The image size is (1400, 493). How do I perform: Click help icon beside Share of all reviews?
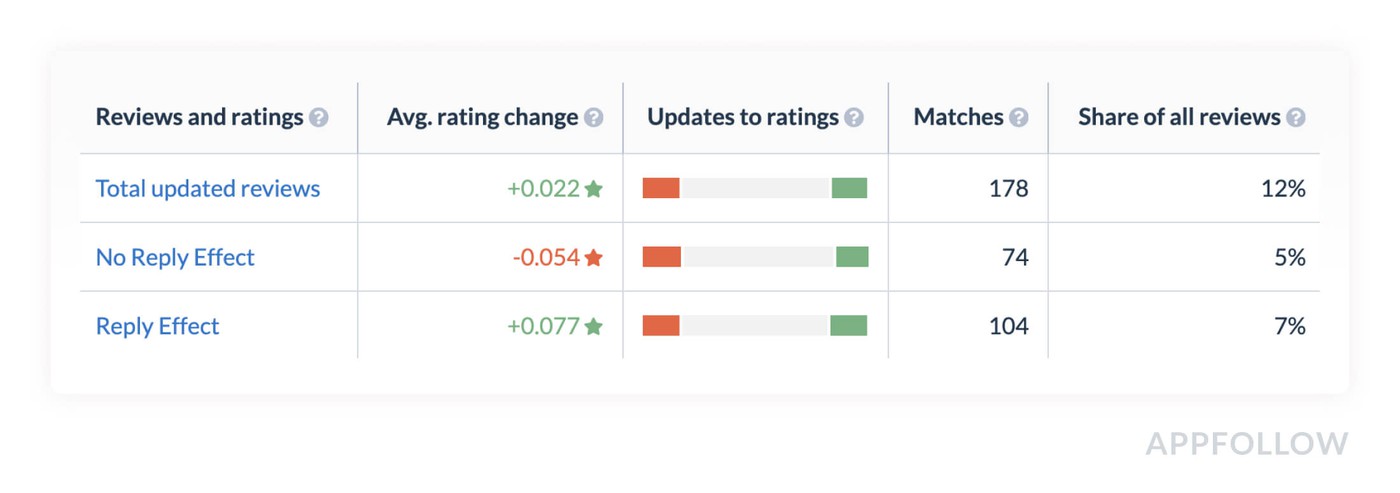(x=1295, y=118)
